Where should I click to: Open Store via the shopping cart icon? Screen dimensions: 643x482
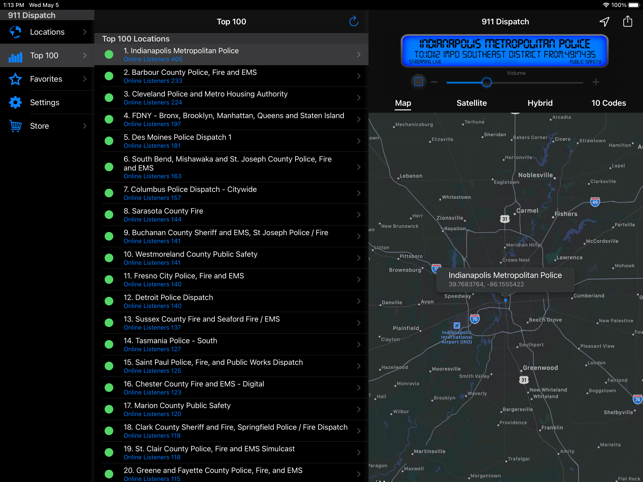point(15,126)
